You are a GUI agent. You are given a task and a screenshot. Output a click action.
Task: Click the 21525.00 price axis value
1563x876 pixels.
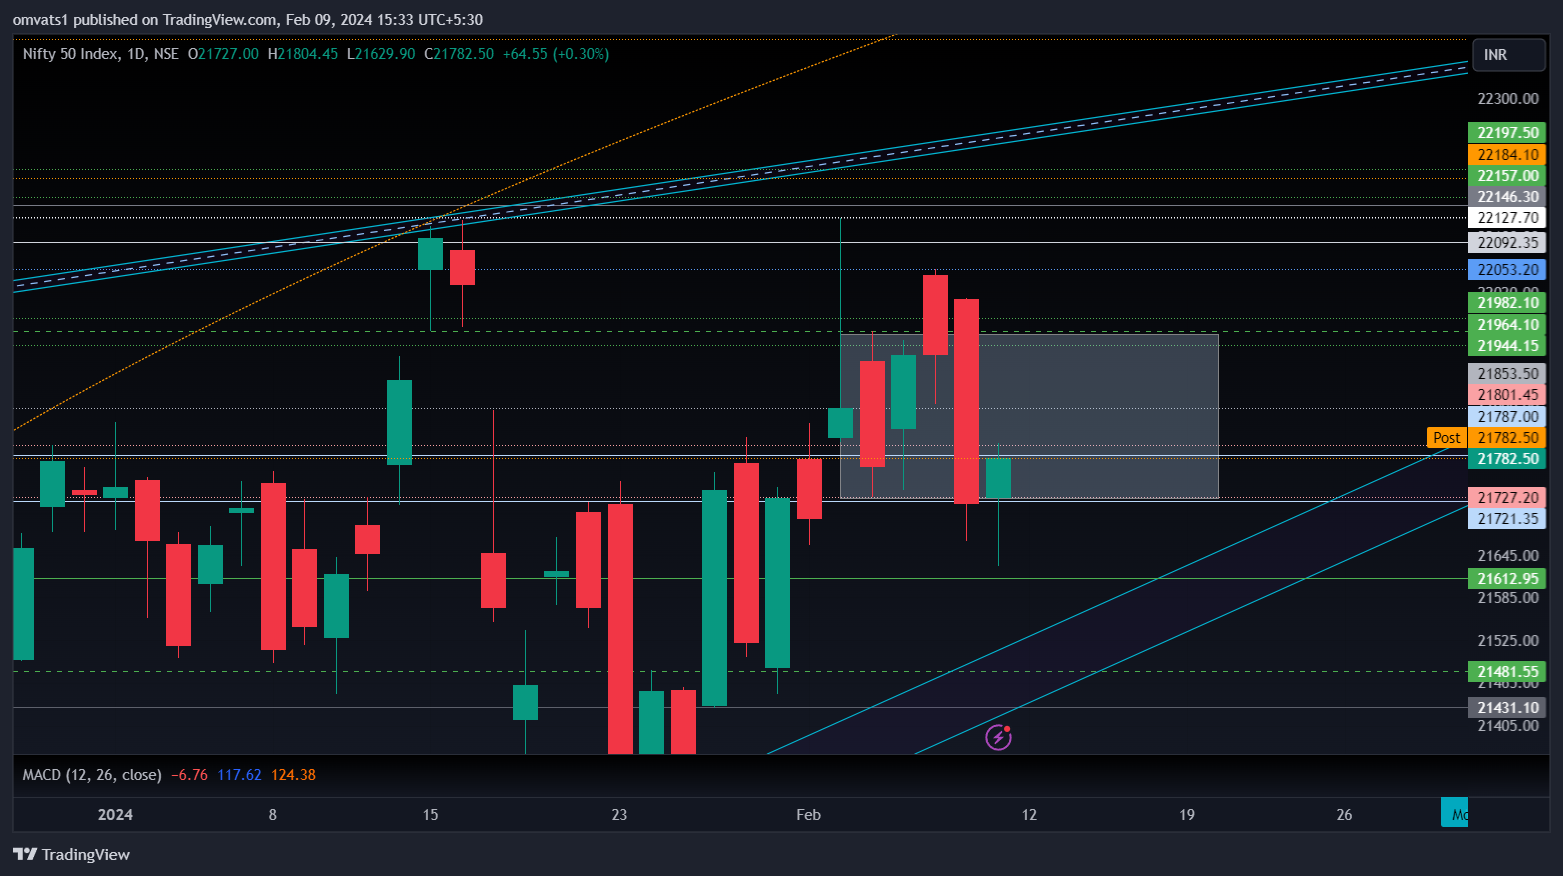(x=1508, y=641)
